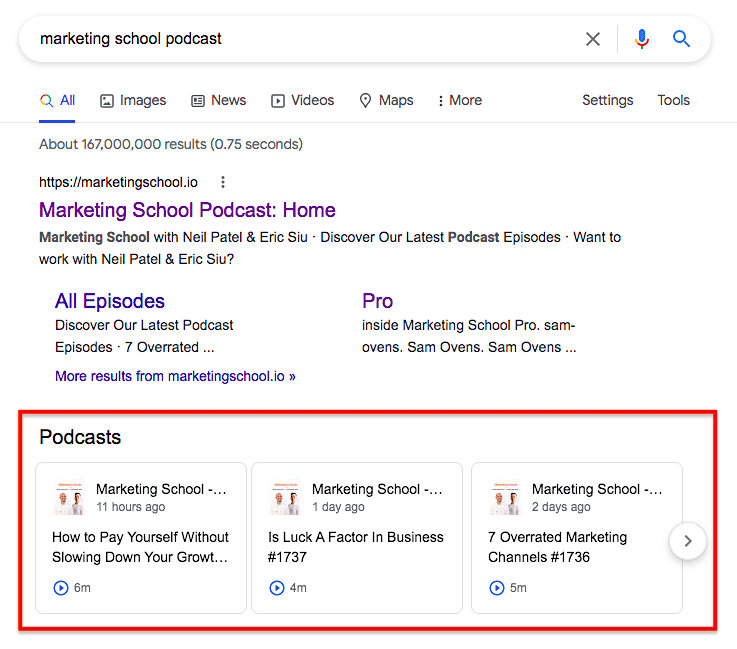Screen dimensions: 737x649
Task: Open How to Pay Yourself Without Slowing episode
Action: pyautogui.click(x=140, y=547)
